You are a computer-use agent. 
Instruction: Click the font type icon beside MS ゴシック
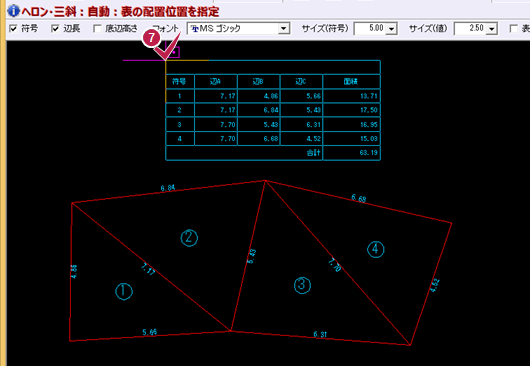click(x=195, y=29)
